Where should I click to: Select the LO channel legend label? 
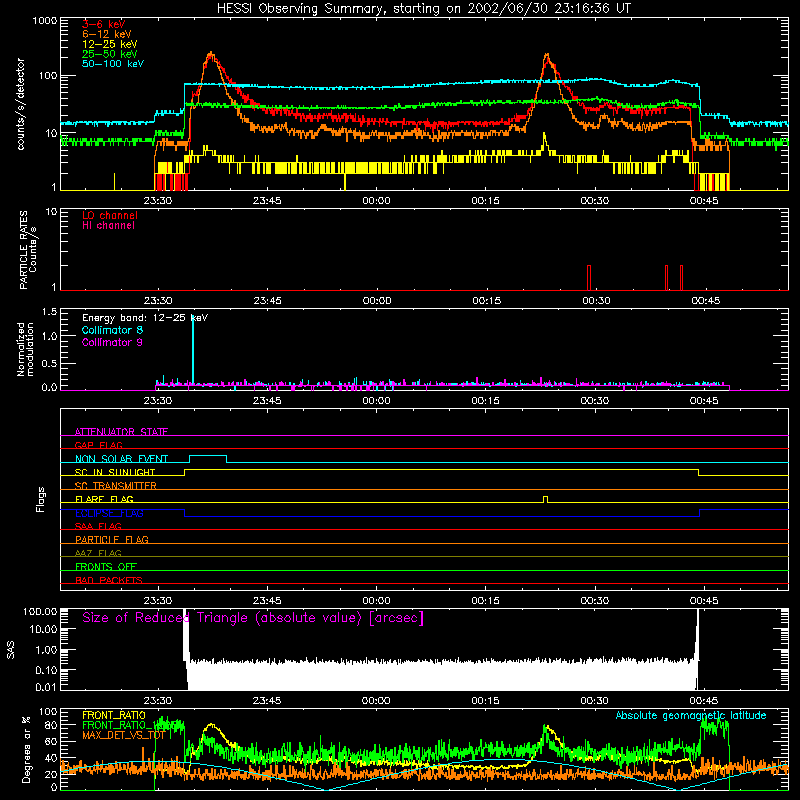click(x=110, y=215)
